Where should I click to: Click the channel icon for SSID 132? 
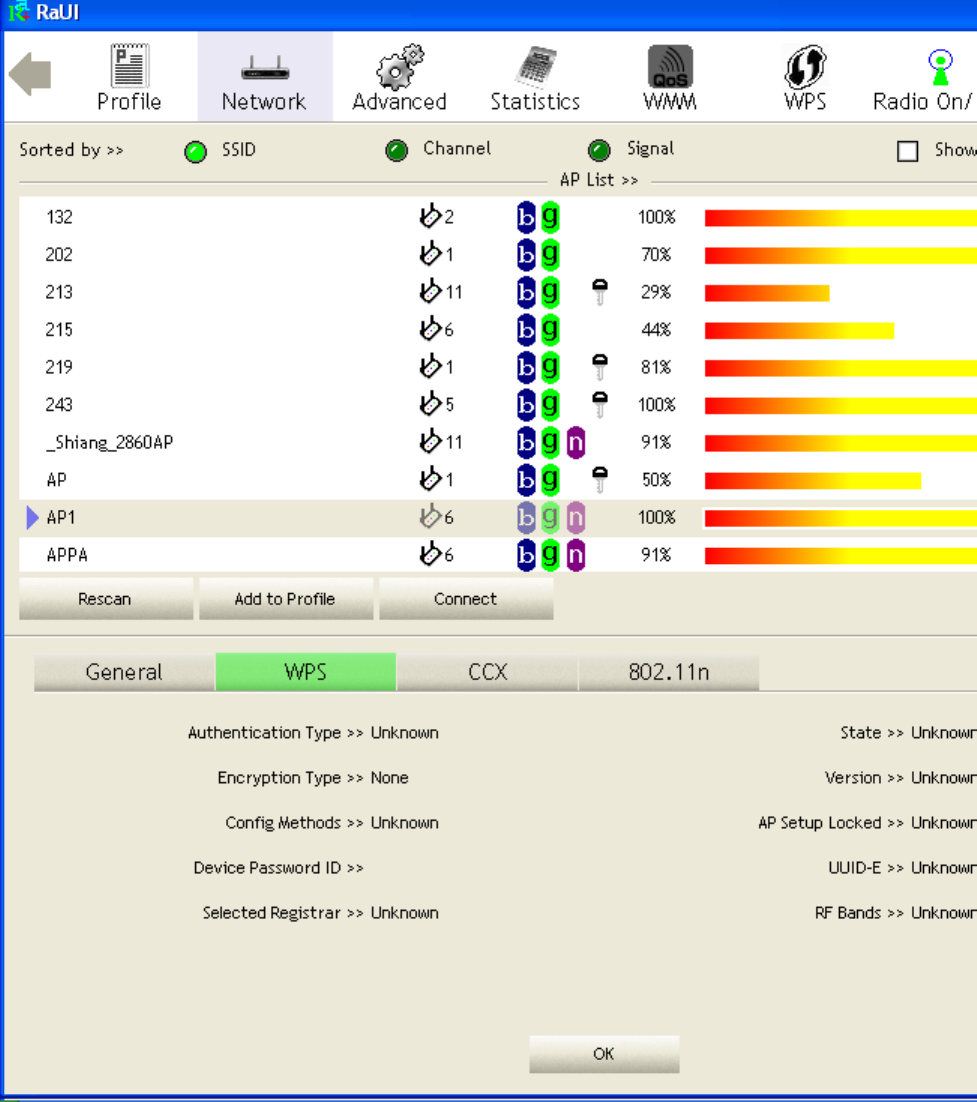click(429, 216)
